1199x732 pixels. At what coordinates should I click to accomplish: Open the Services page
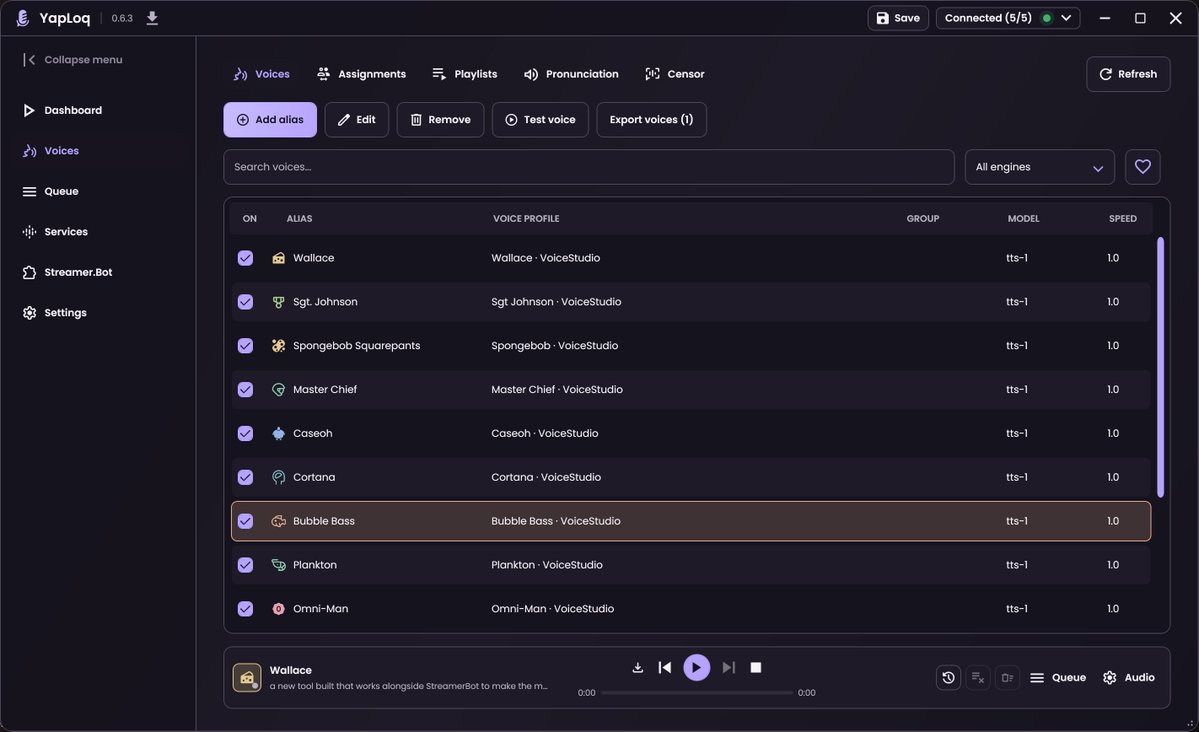click(x=55, y=232)
